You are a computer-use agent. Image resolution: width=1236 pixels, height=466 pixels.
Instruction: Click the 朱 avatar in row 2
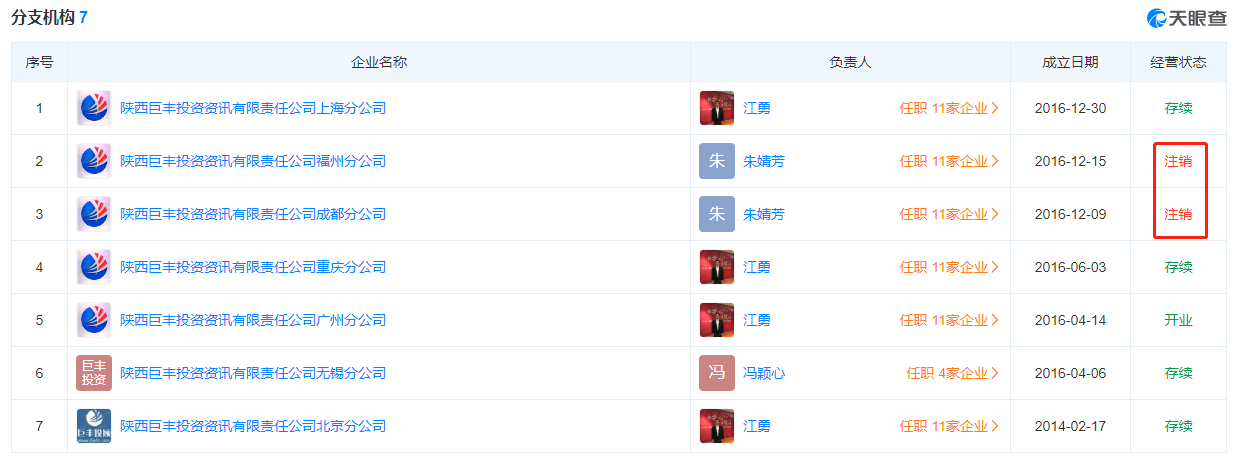coord(717,161)
